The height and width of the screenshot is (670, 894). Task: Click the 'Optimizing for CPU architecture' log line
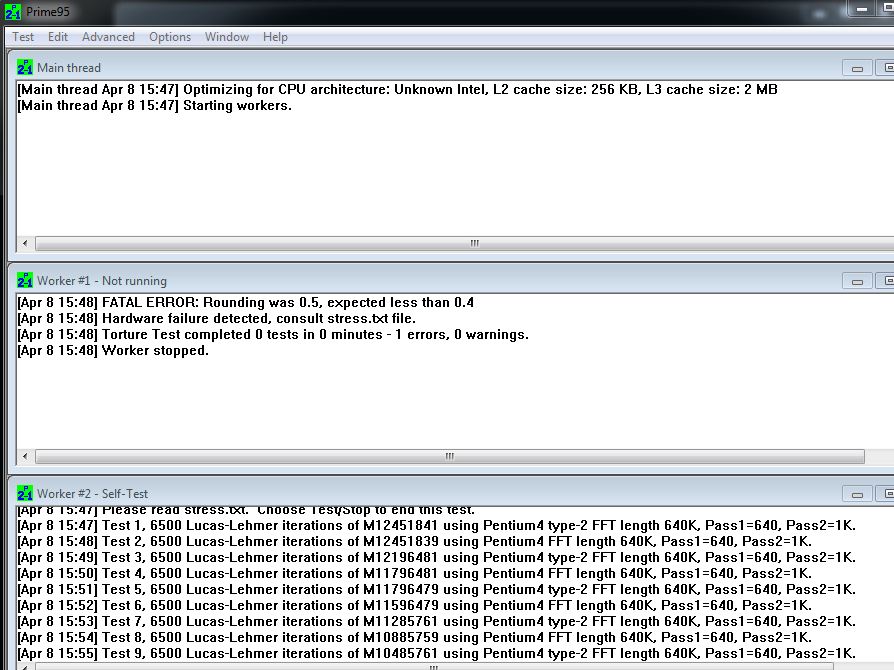coord(397,90)
